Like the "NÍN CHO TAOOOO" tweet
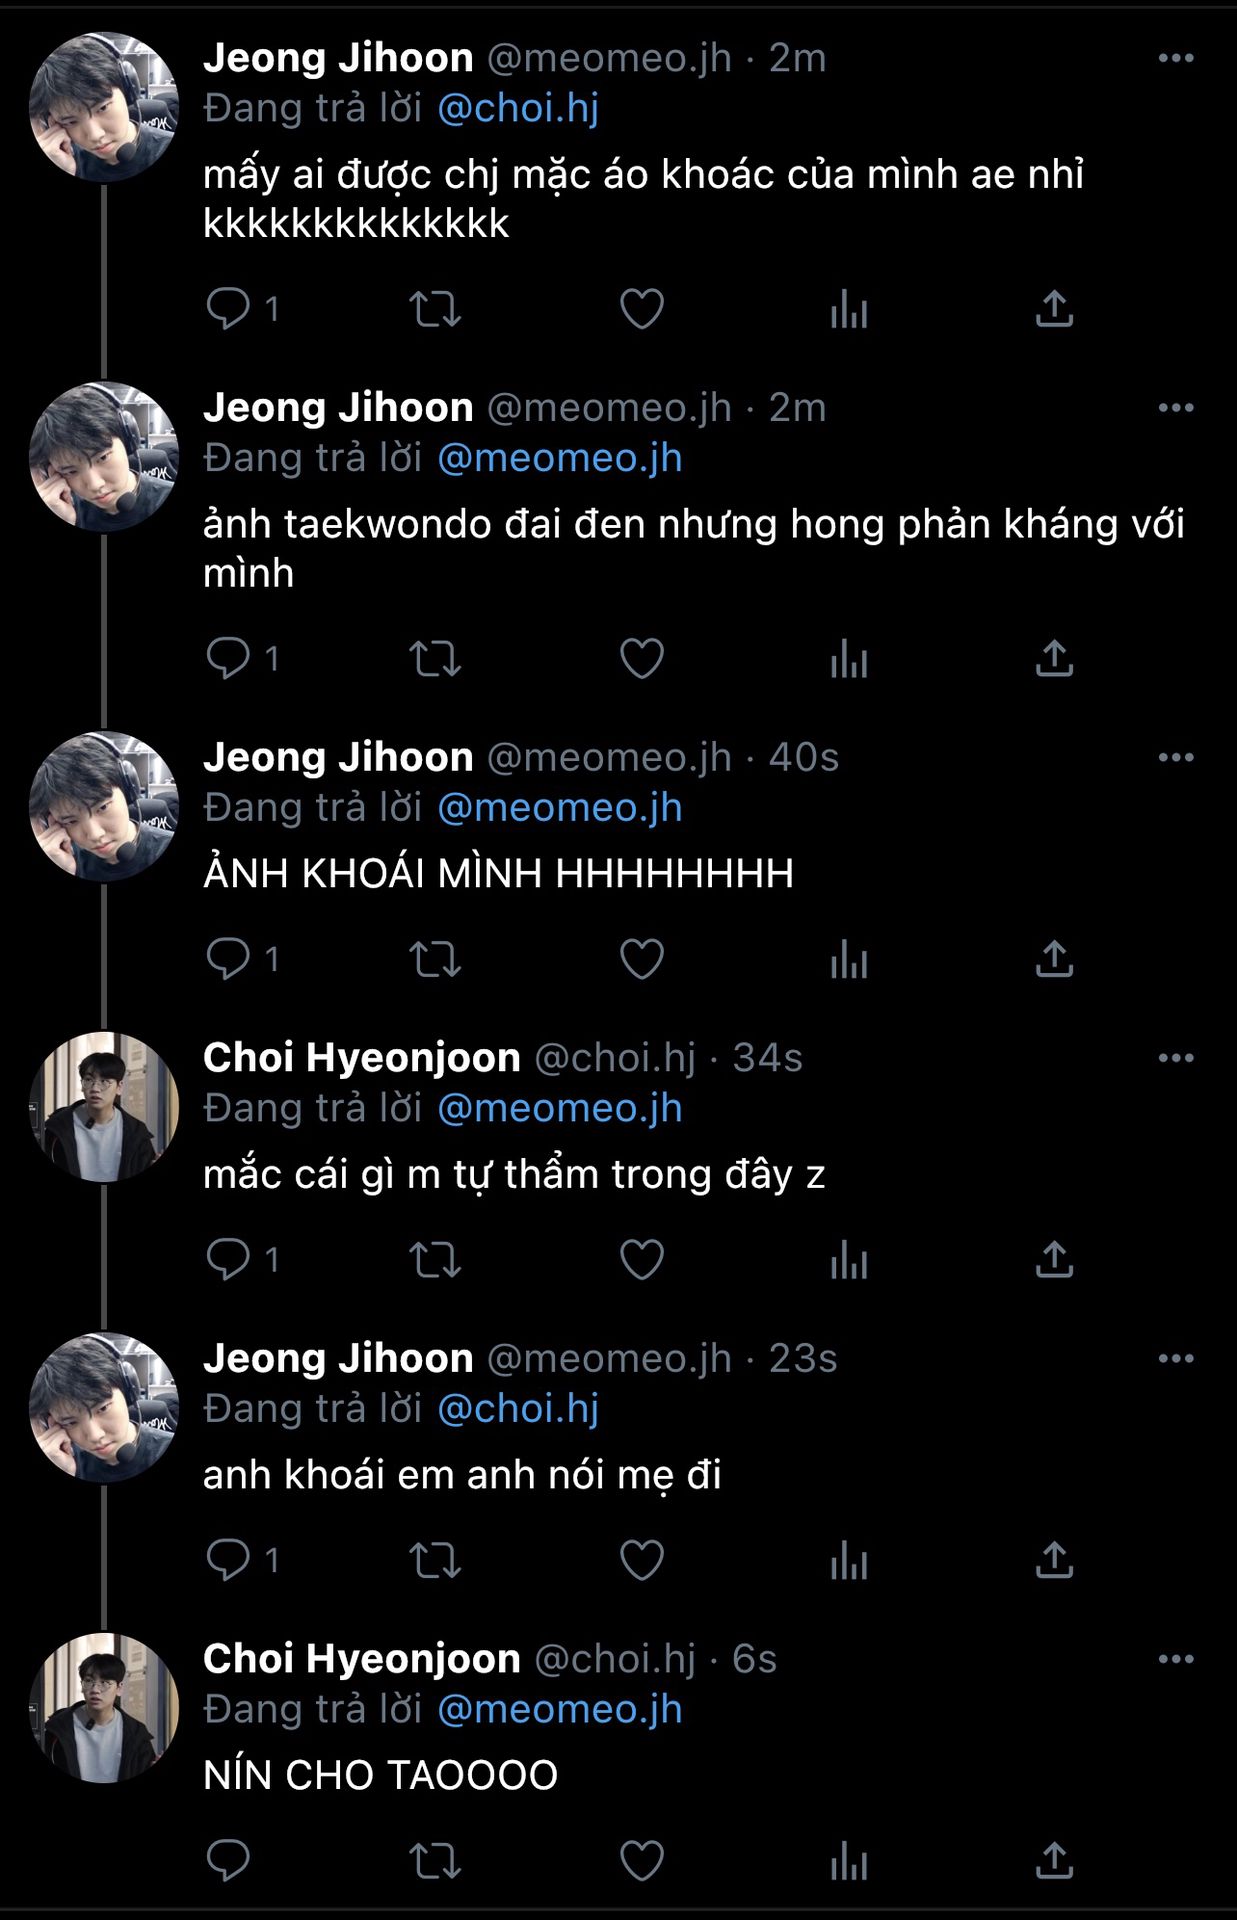1237x1920 pixels. (x=642, y=1861)
